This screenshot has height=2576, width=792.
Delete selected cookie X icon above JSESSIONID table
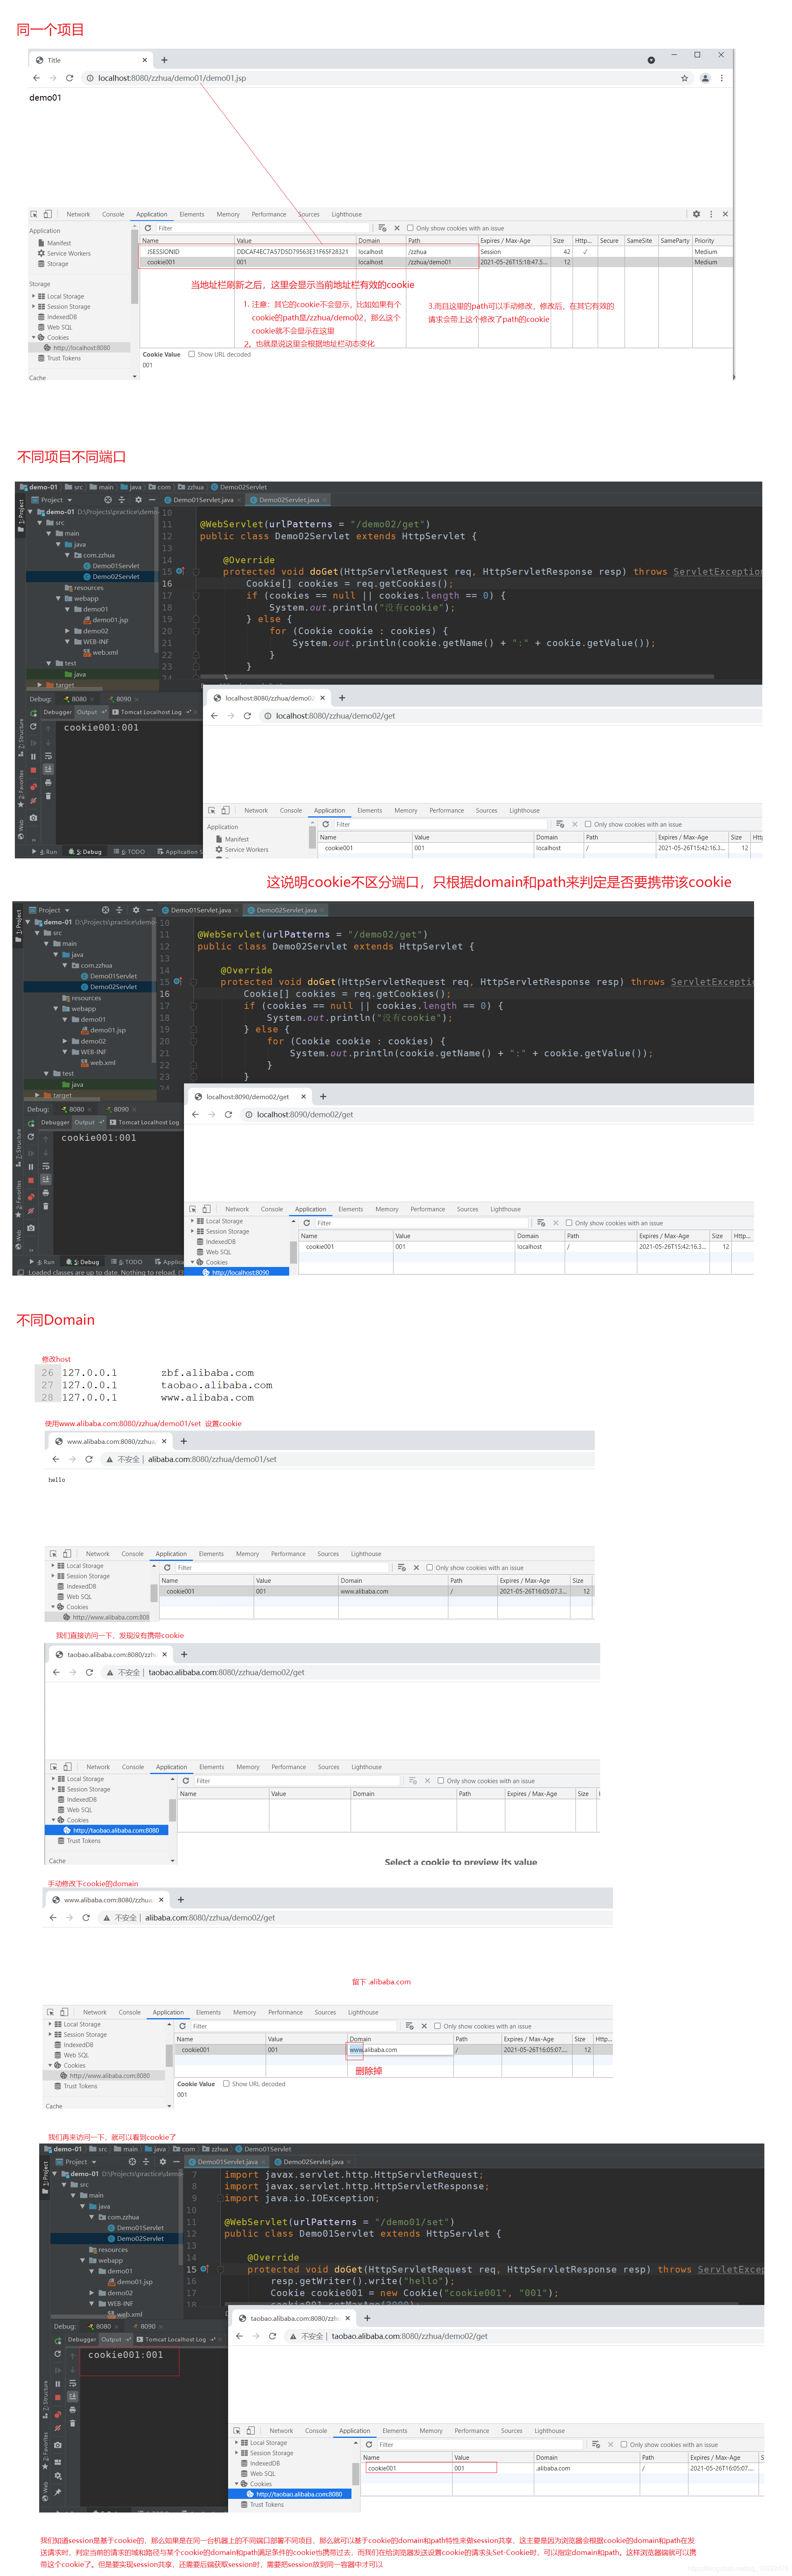397,228
